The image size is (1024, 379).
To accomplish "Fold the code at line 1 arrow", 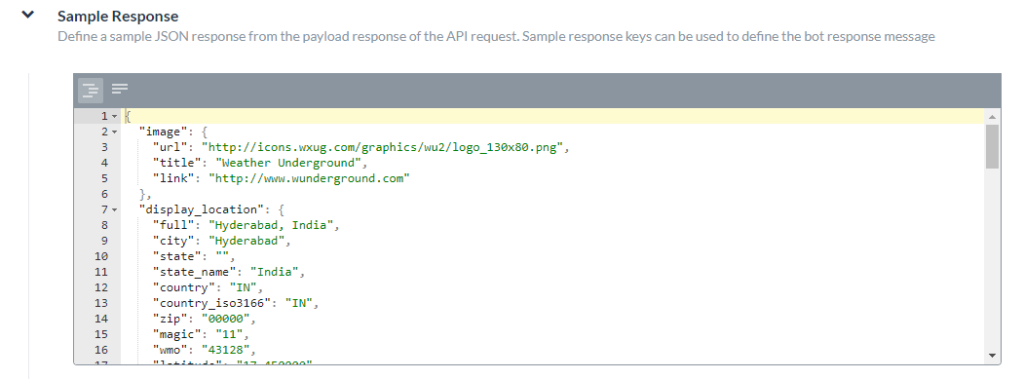I will tap(115, 116).
